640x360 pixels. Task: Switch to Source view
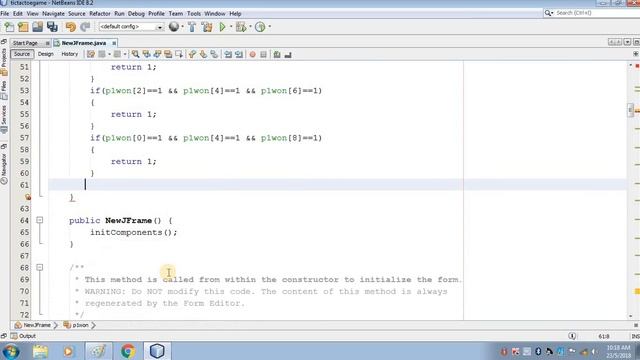point(22,54)
